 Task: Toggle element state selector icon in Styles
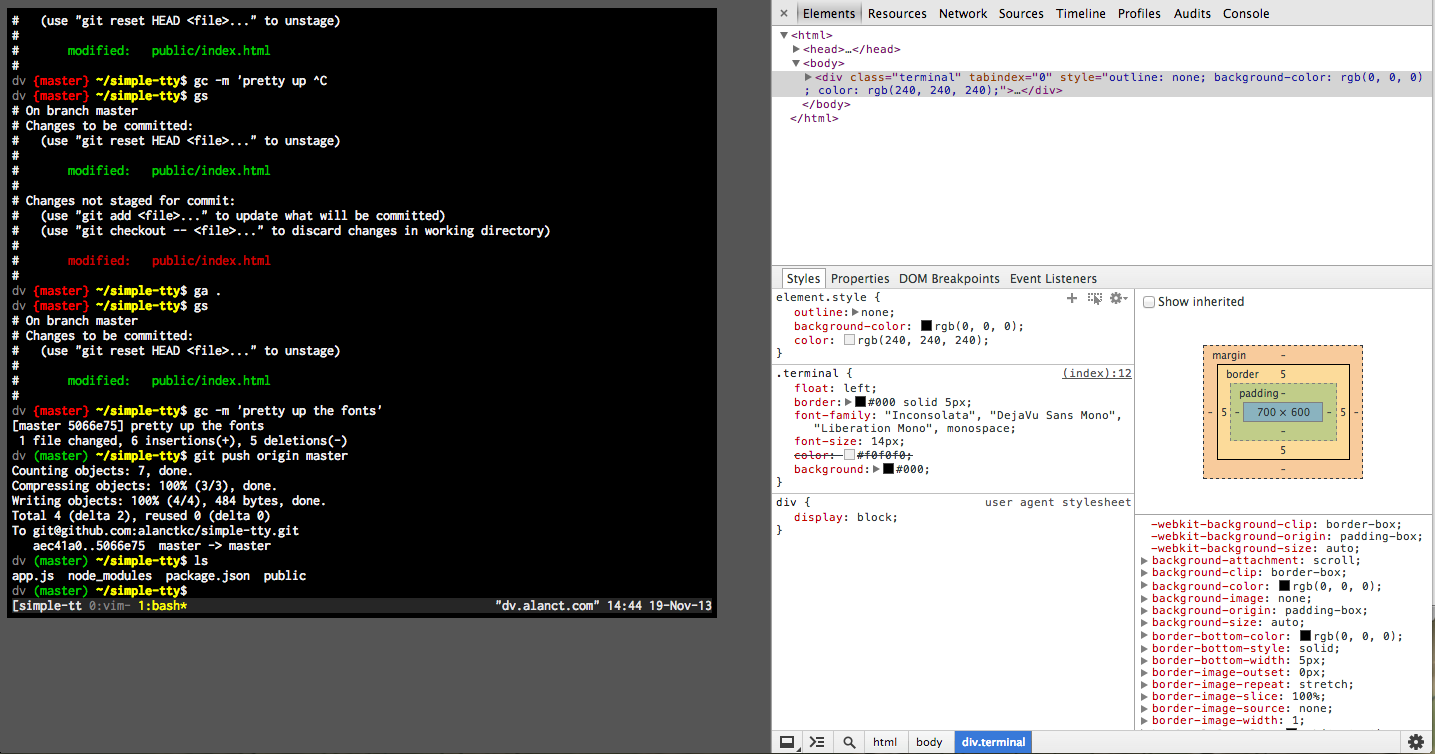coord(1095,298)
